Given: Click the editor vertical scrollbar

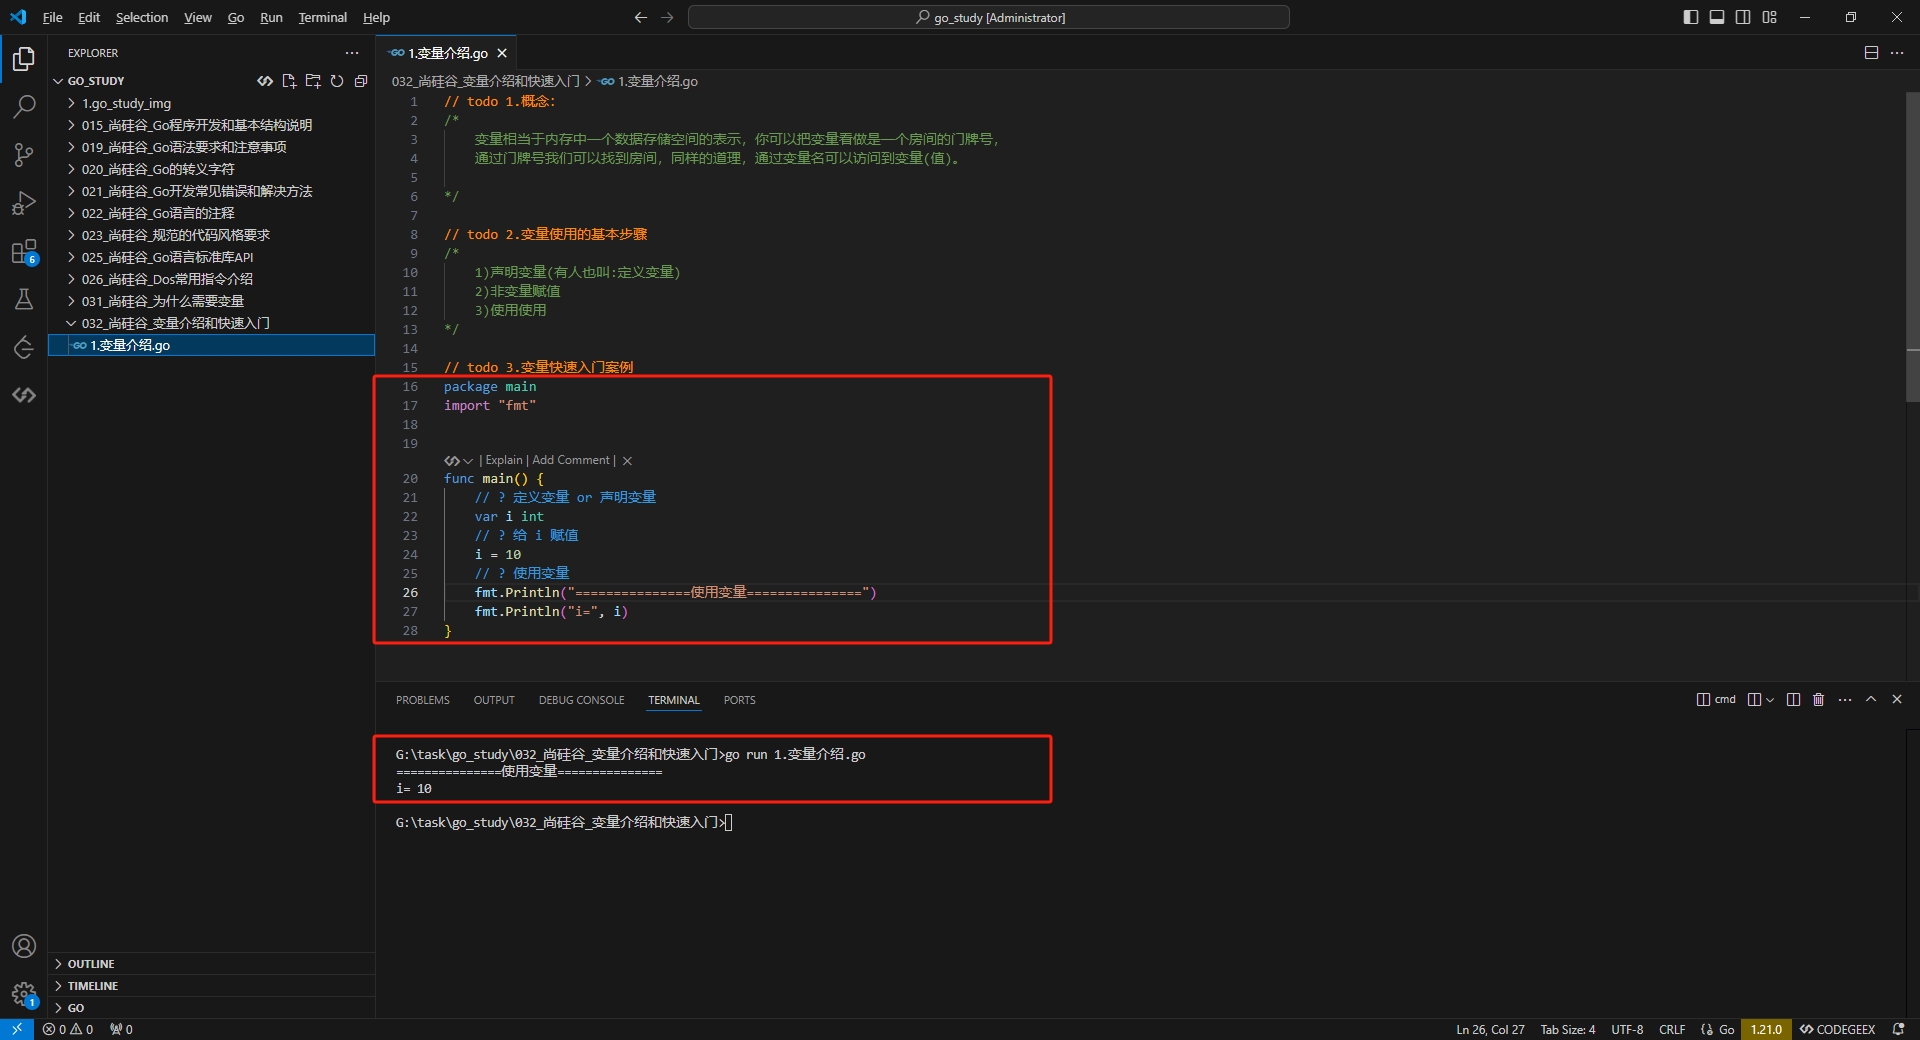Looking at the screenshot, I should point(1912,247).
